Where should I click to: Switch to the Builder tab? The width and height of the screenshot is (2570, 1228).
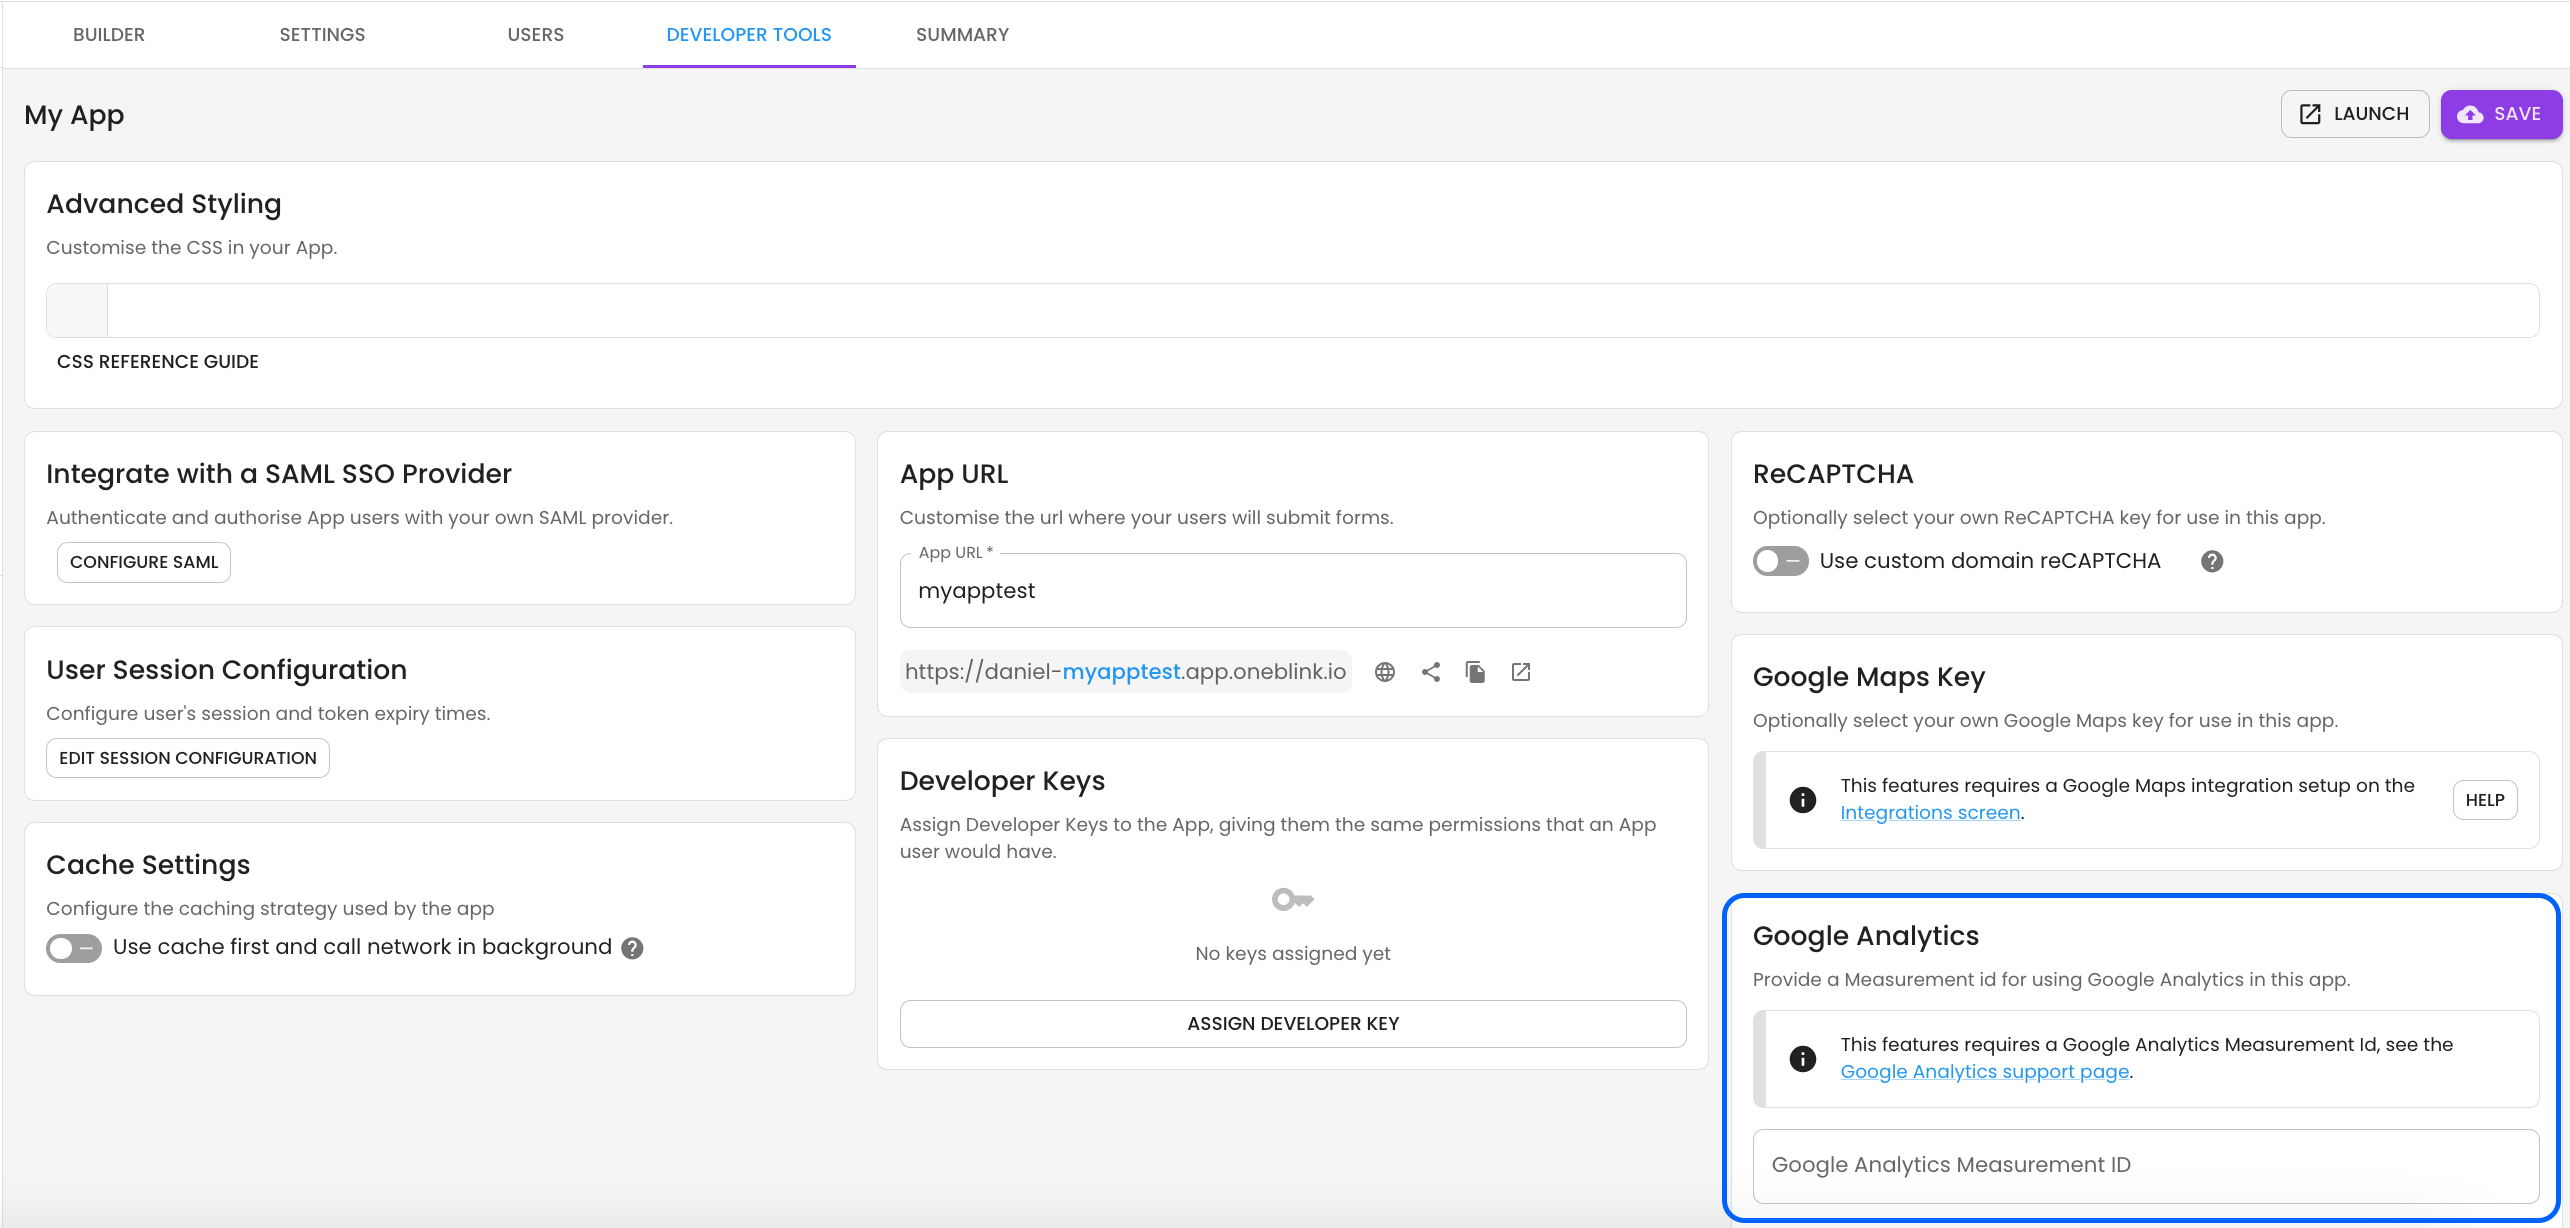point(109,35)
